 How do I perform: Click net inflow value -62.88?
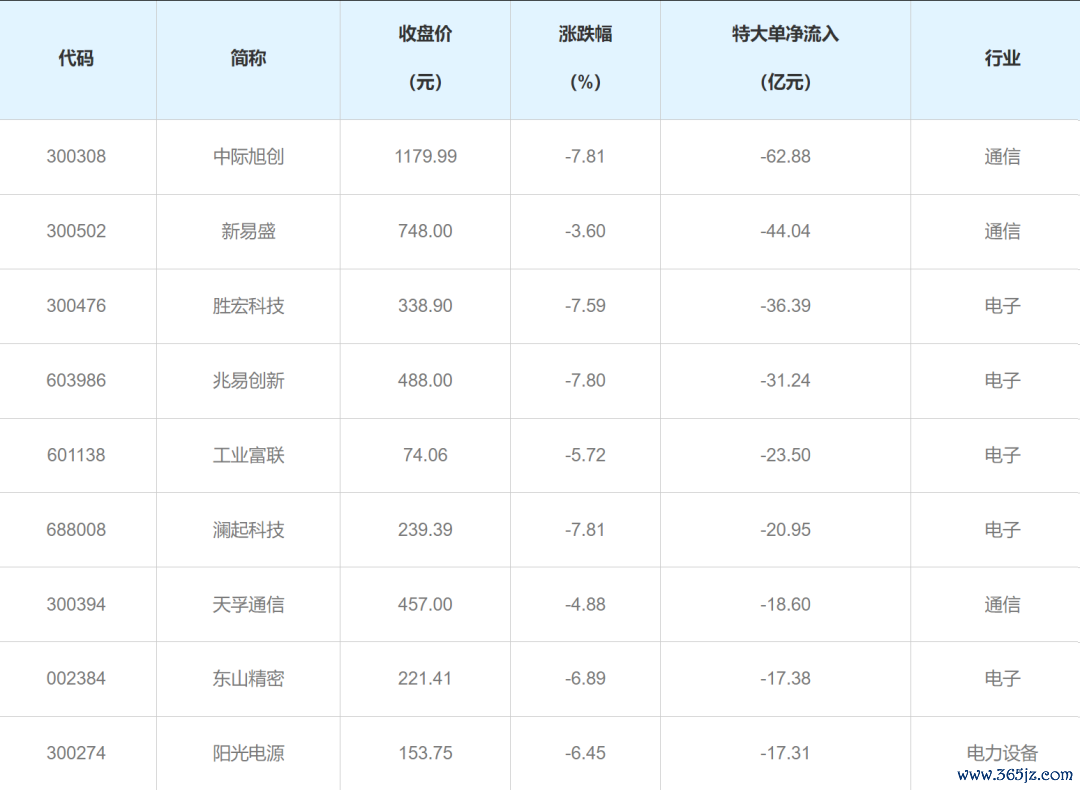[785, 156]
